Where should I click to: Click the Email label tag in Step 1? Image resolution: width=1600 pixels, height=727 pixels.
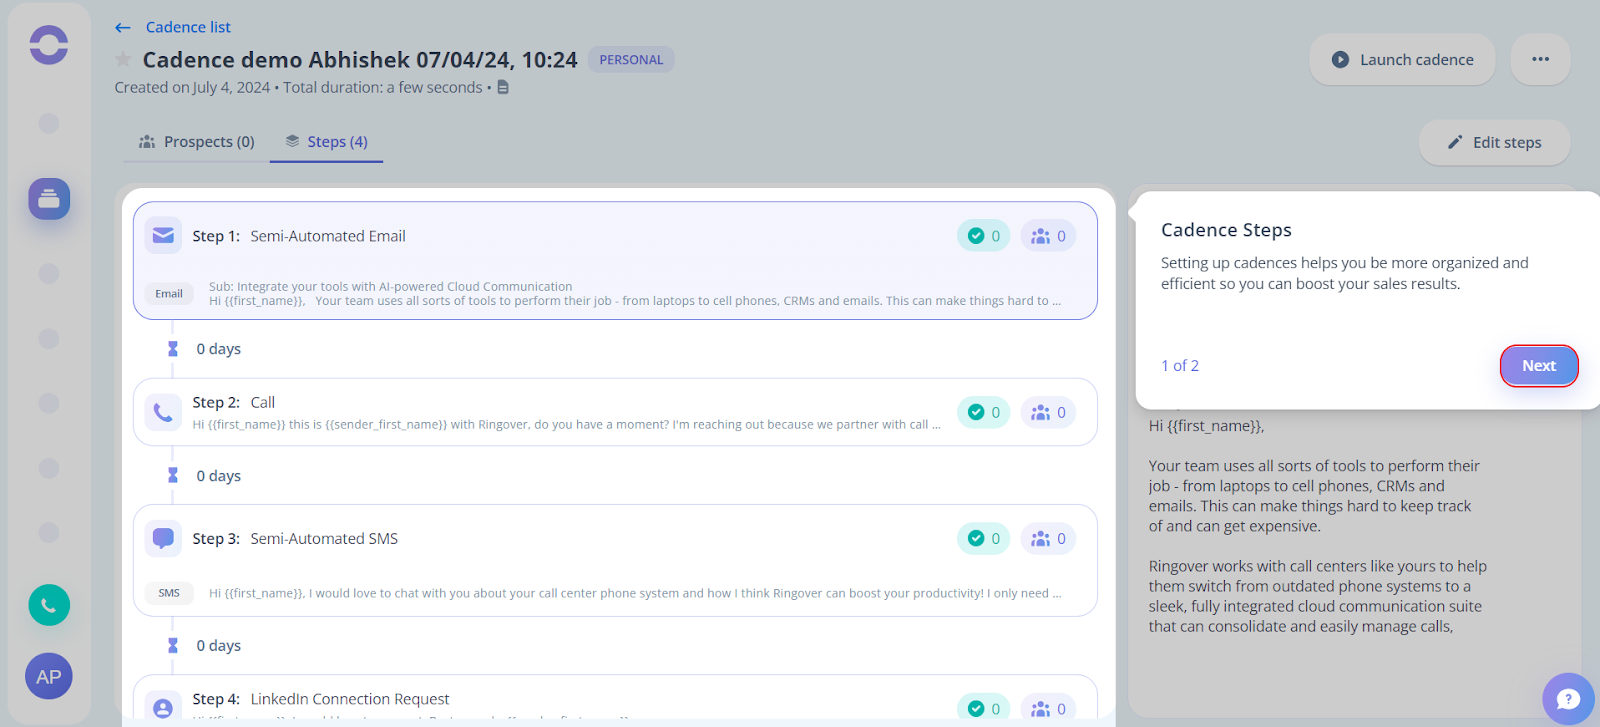click(x=169, y=294)
